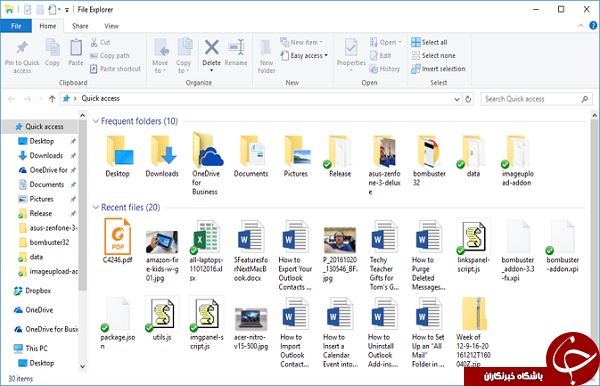Select the linkspanel-script.js file

[x=473, y=246]
